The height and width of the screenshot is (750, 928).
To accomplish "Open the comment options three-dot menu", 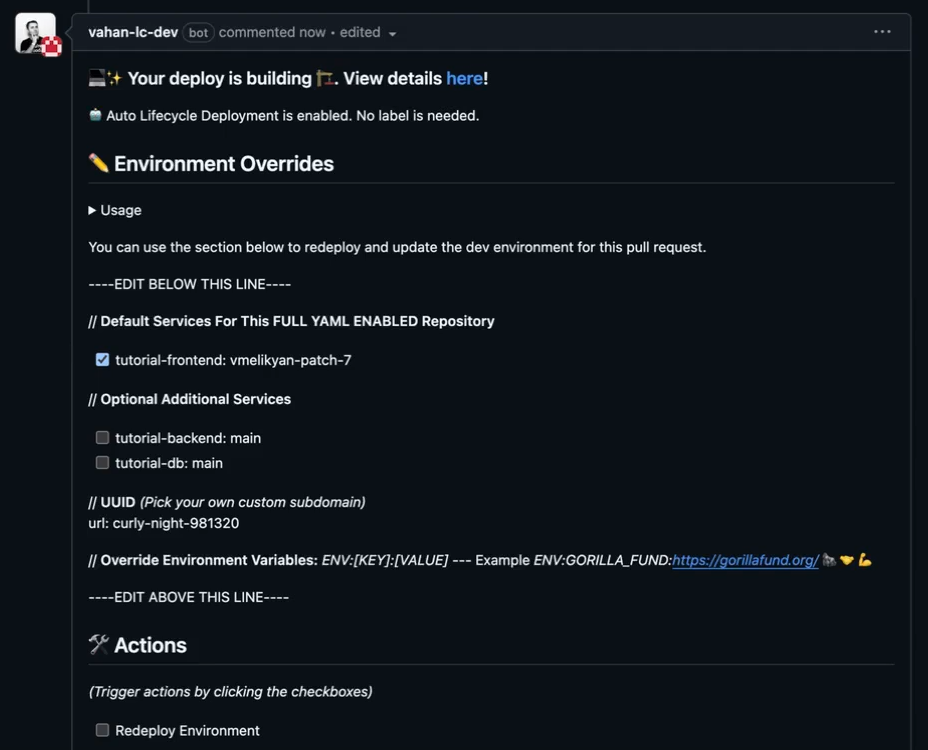I will pyautogui.click(x=882, y=32).
